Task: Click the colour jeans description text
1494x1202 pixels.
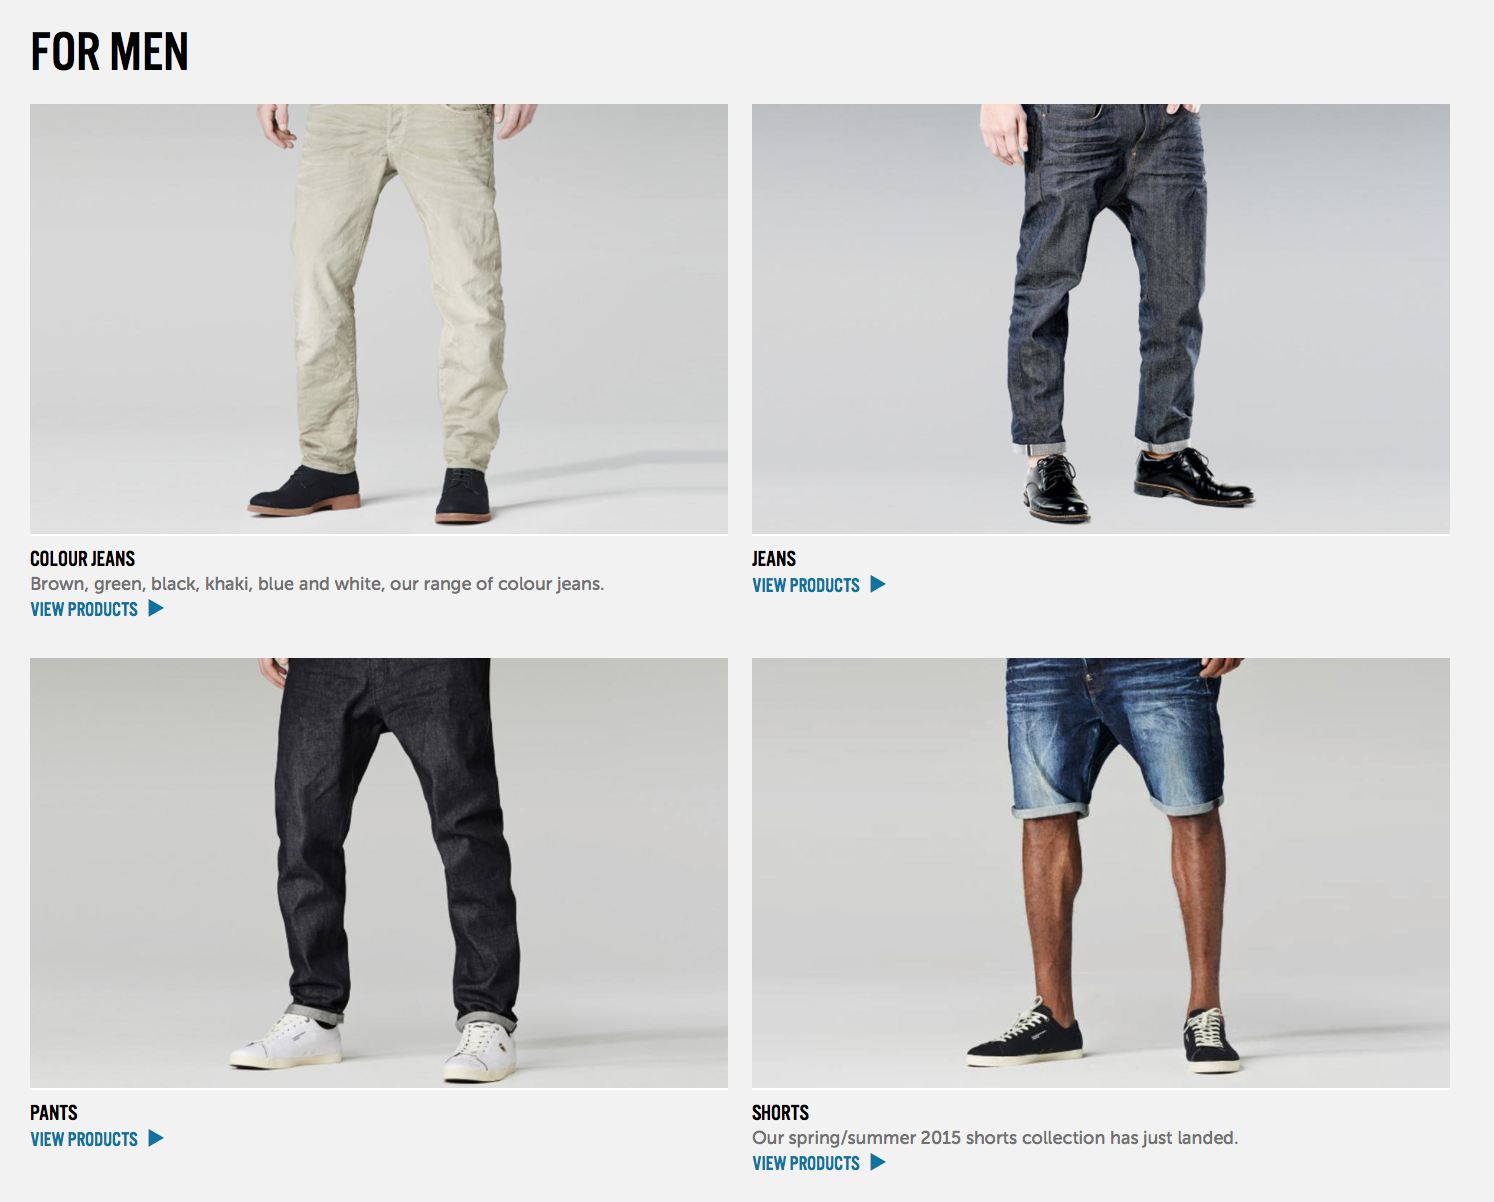Action: point(317,584)
